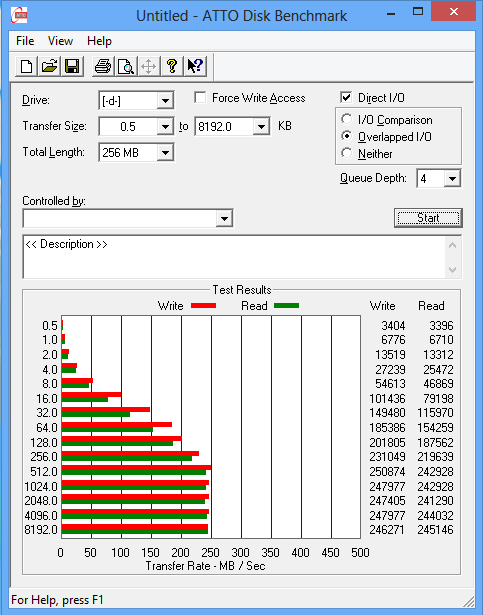Screen dimensions: 483x615
Task: Expand the Transfer Size start dropdown
Action: 165,127
